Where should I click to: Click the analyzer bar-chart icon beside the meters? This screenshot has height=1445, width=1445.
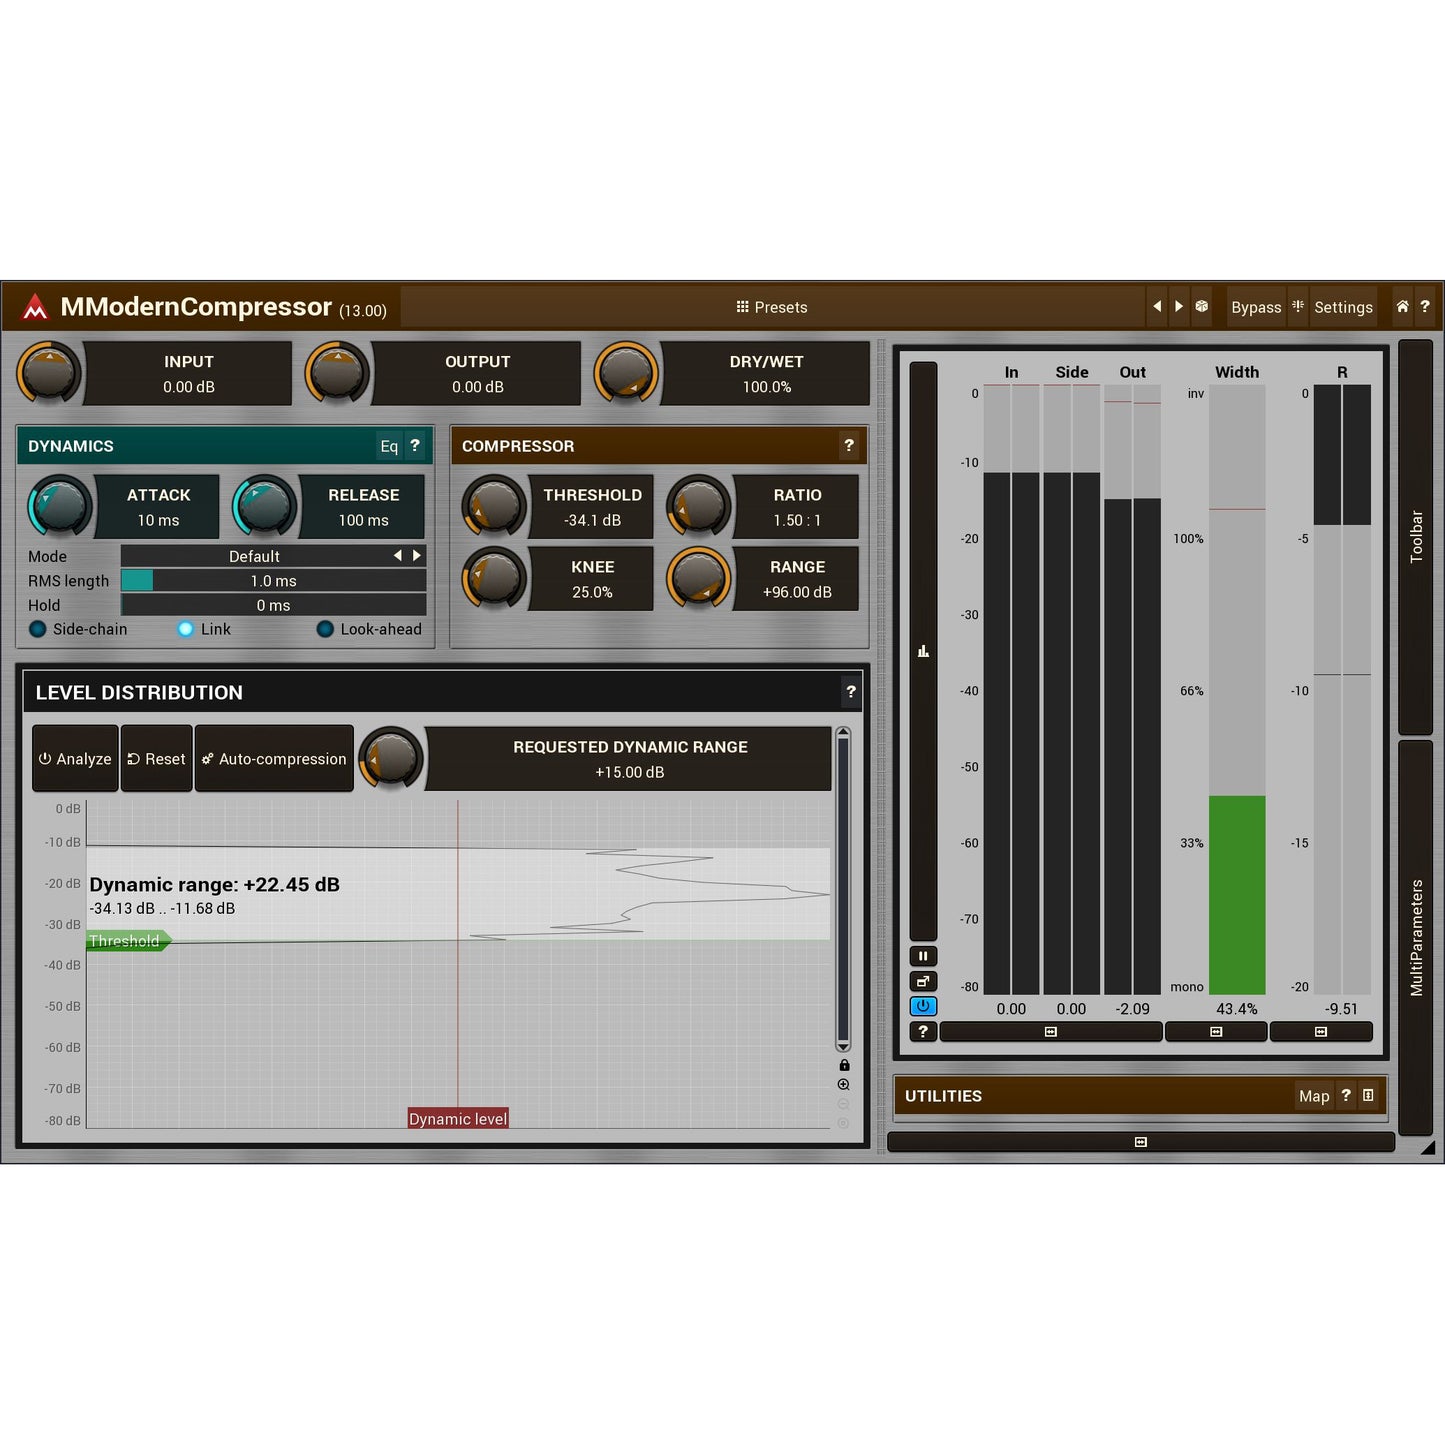coord(923,650)
